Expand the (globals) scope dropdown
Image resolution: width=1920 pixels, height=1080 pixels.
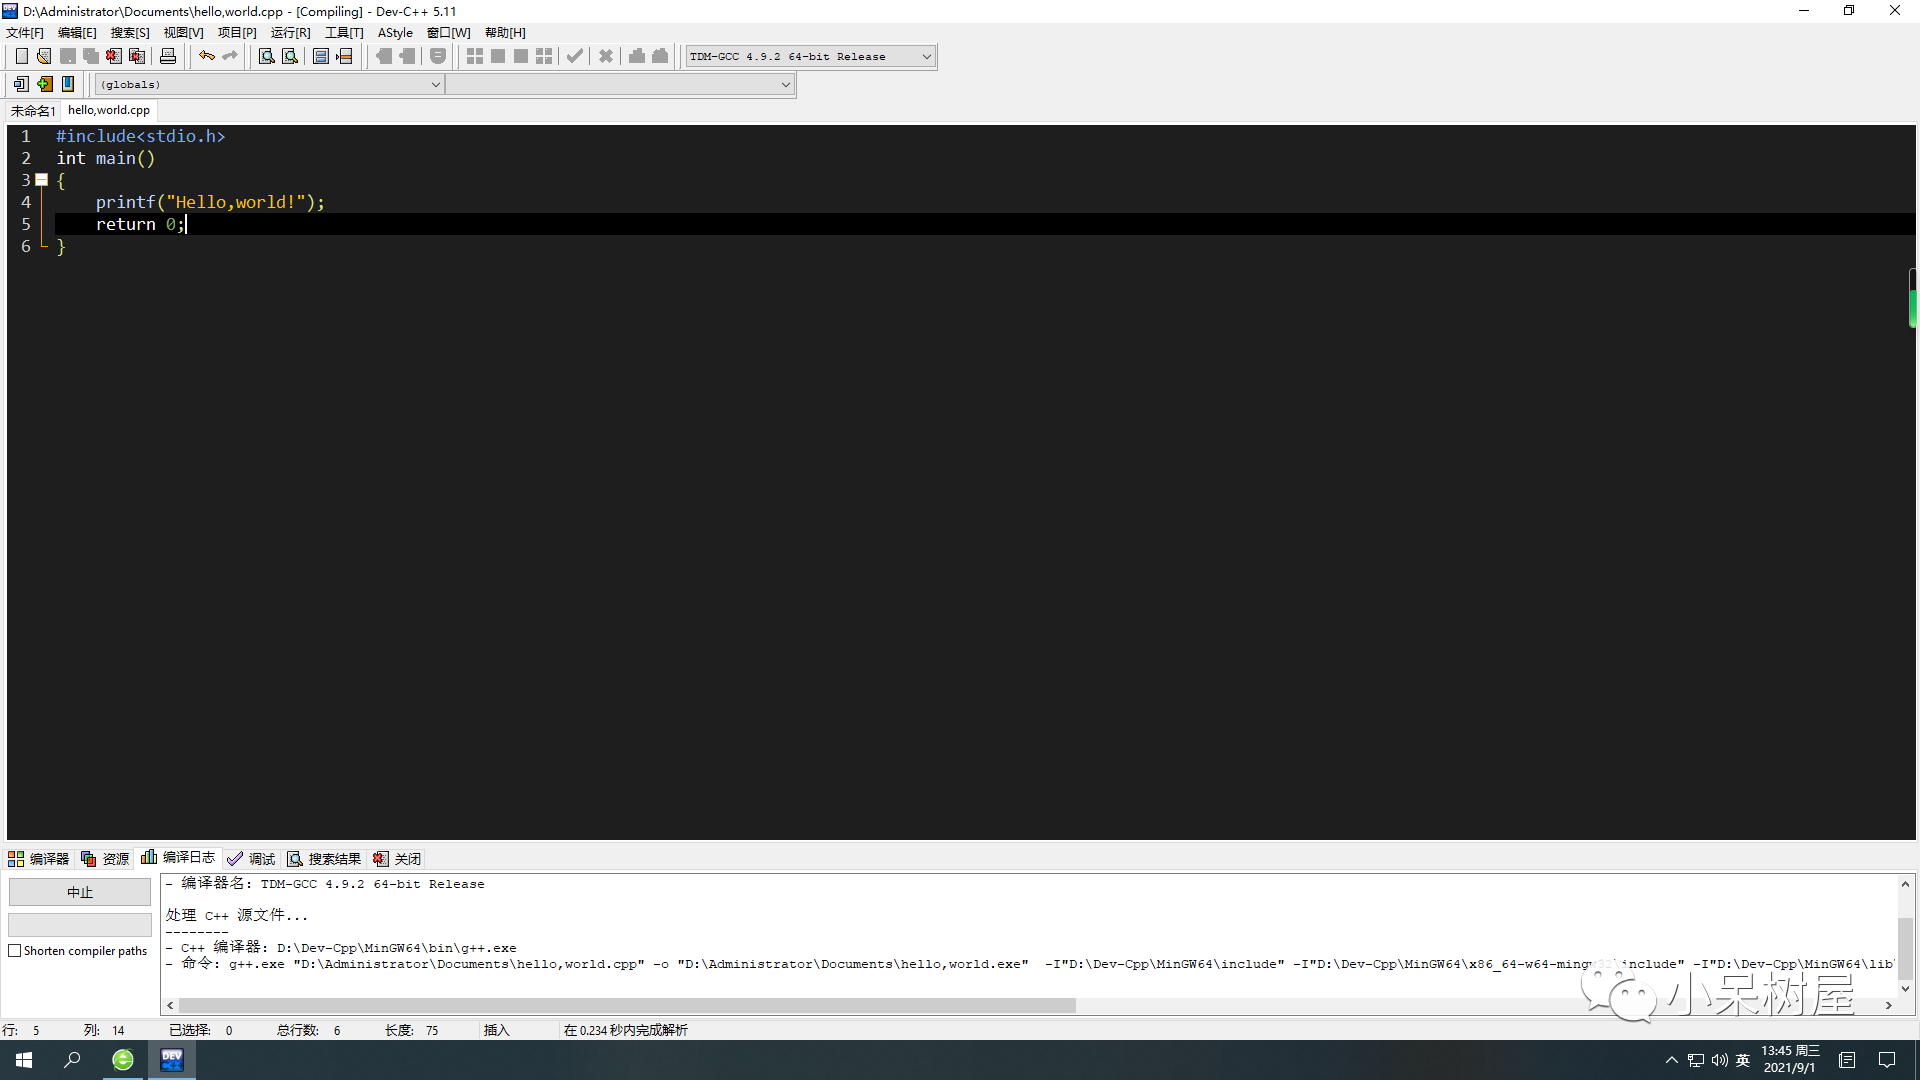435,84
